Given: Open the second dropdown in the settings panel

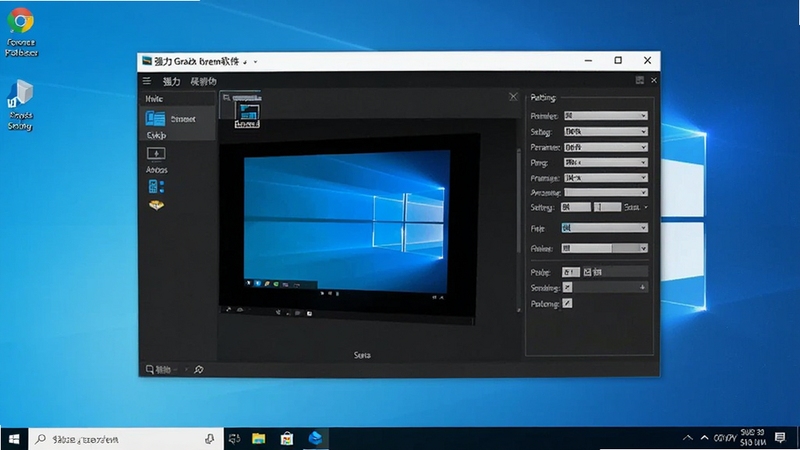Looking at the screenshot, I should tap(606, 132).
